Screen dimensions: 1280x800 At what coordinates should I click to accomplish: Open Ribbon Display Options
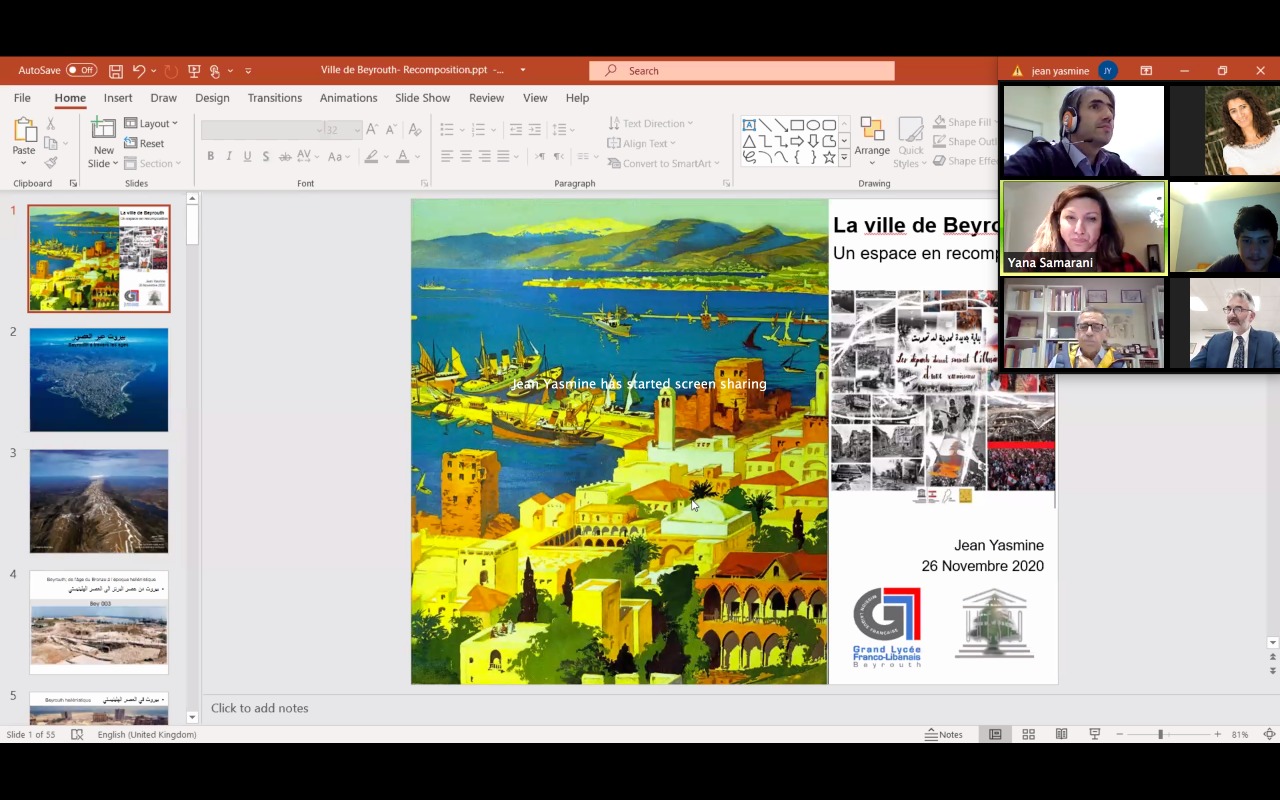pyautogui.click(x=1146, y=71)
